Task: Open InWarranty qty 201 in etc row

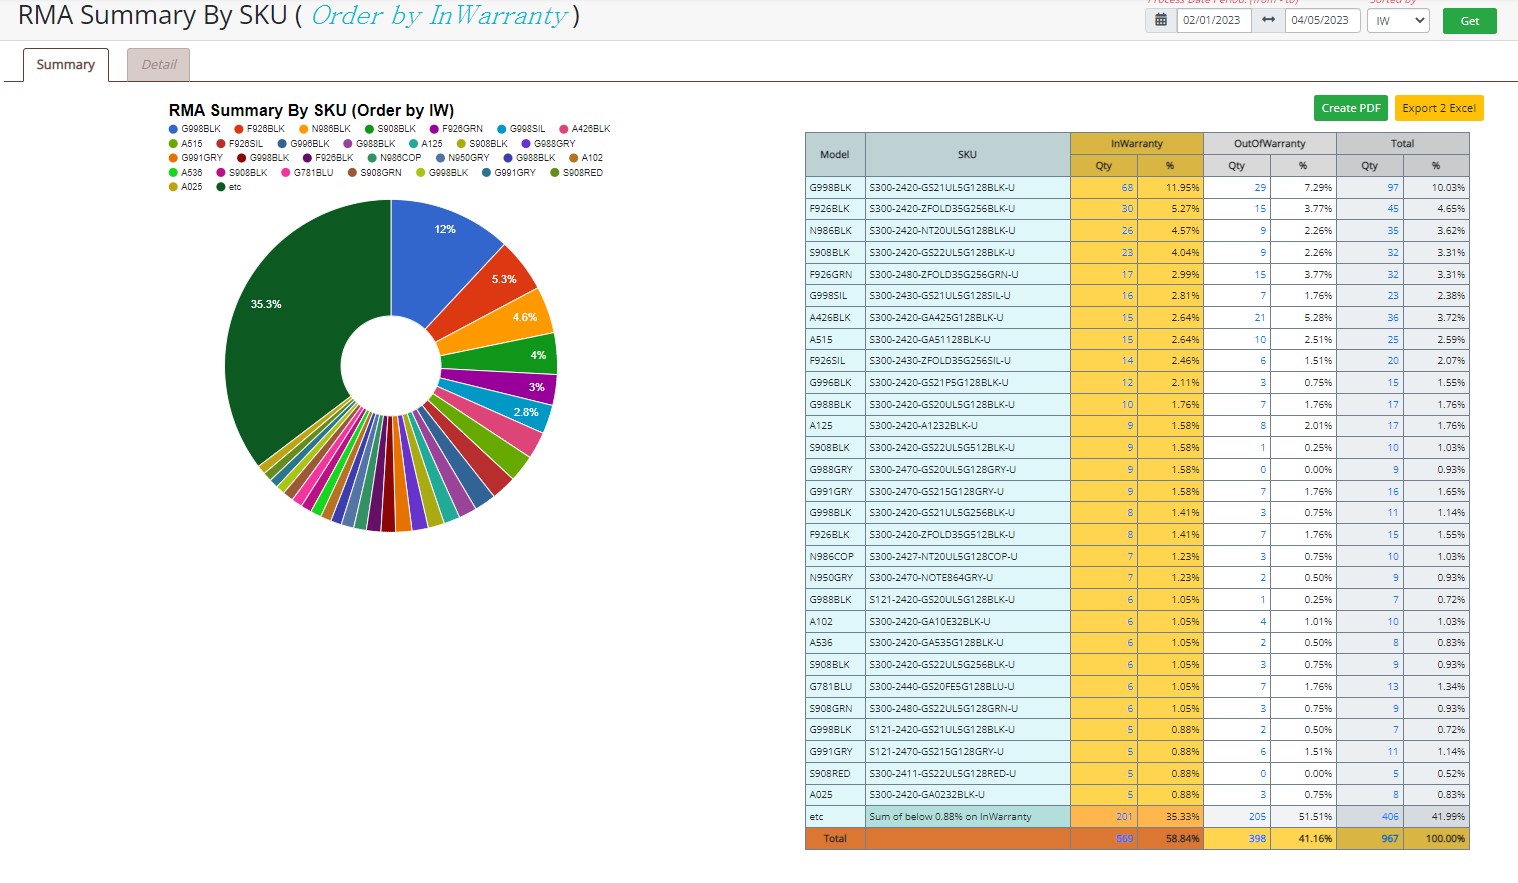Action: 1125,817
